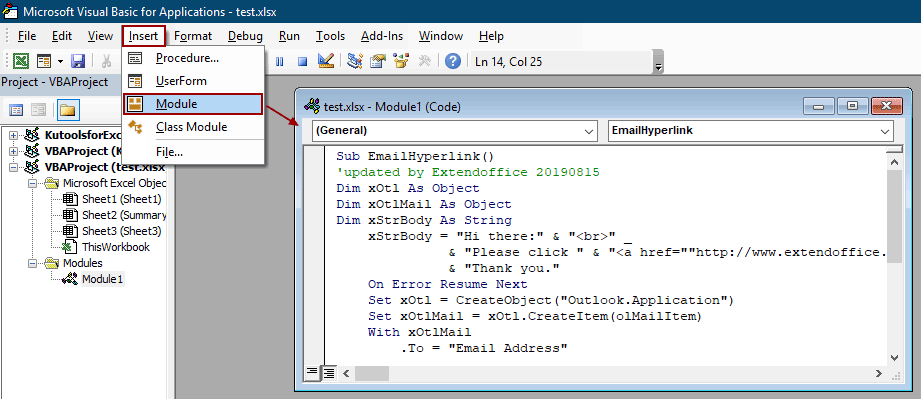Click code window horizontal scroll right arrow
This screenshot has width=921, height=399.
pos(879,373)
